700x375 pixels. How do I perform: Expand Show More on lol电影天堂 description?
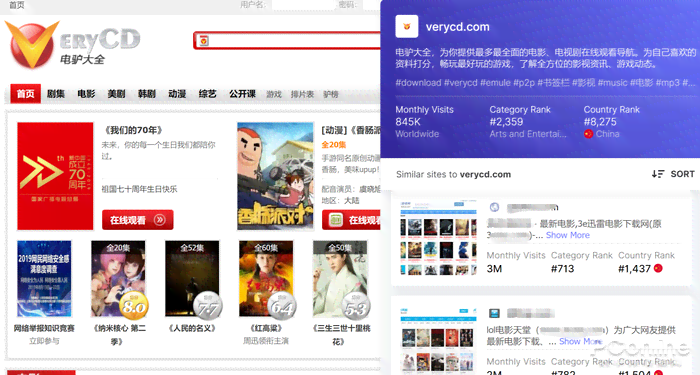[x=581, y=342]
